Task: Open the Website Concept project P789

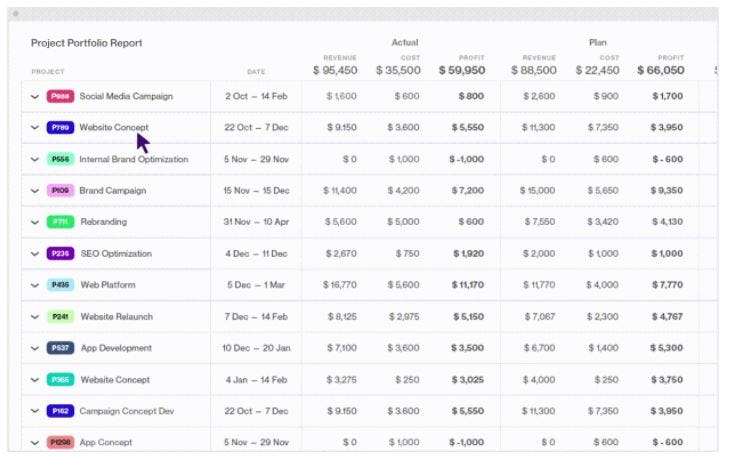Action: (114, 128)
